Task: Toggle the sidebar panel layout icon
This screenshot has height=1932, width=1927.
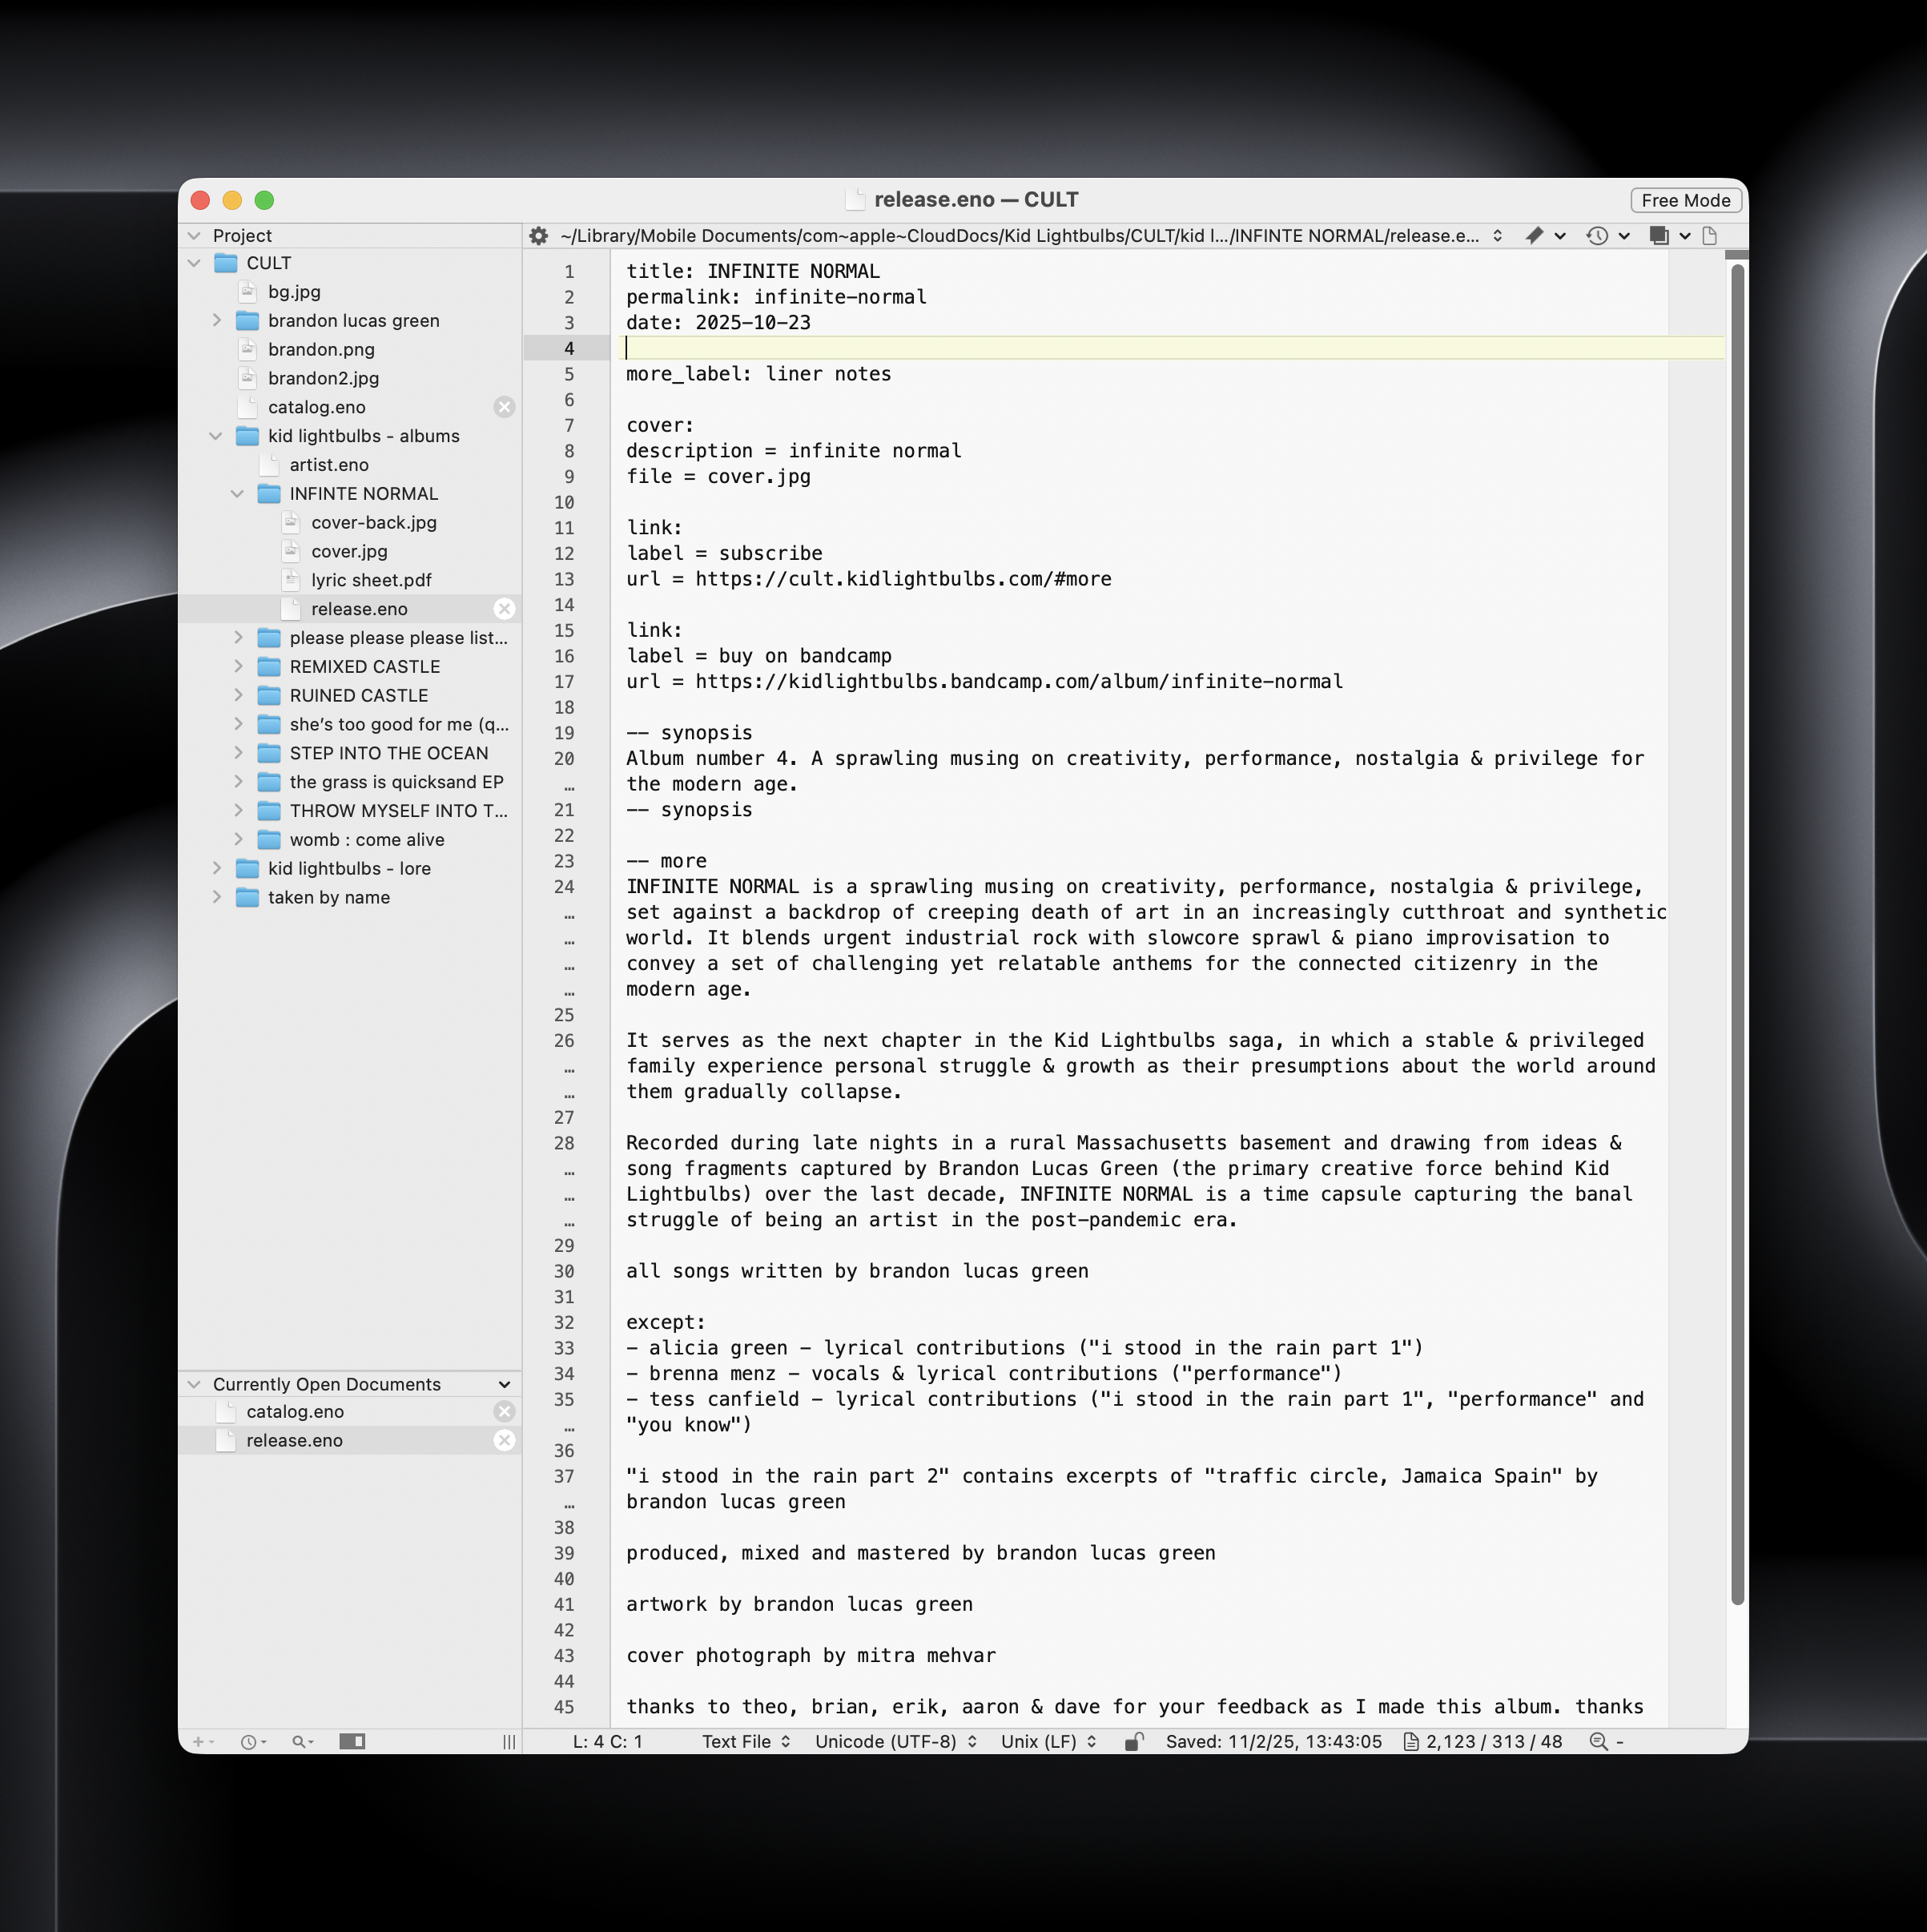Action: point(352,1742)
